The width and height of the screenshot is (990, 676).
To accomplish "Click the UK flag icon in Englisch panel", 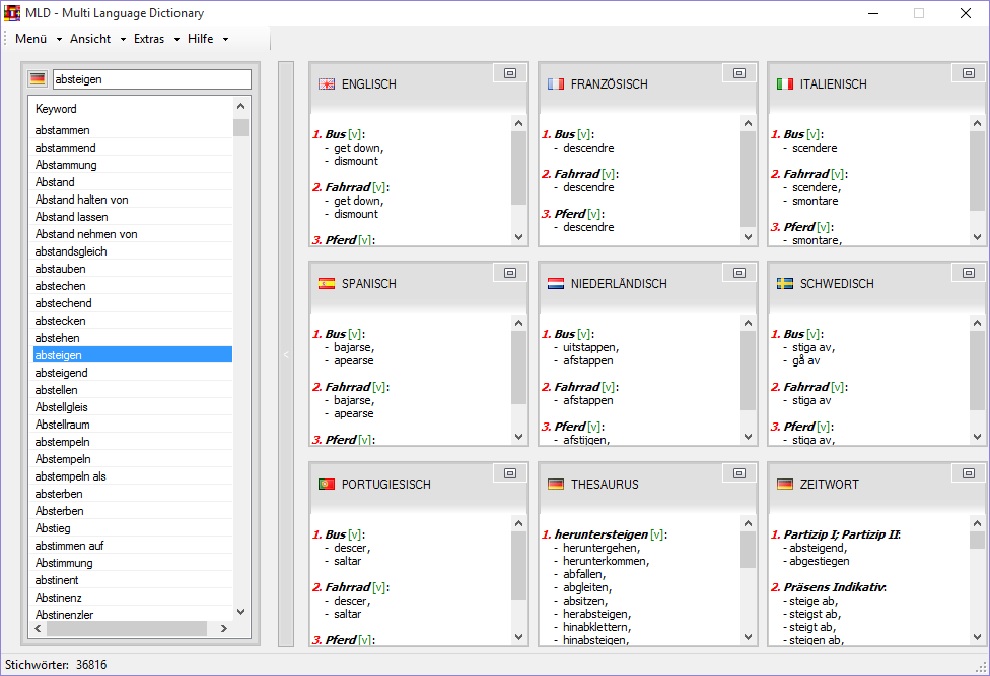I will pyautogui.click(x=326, y=84).
